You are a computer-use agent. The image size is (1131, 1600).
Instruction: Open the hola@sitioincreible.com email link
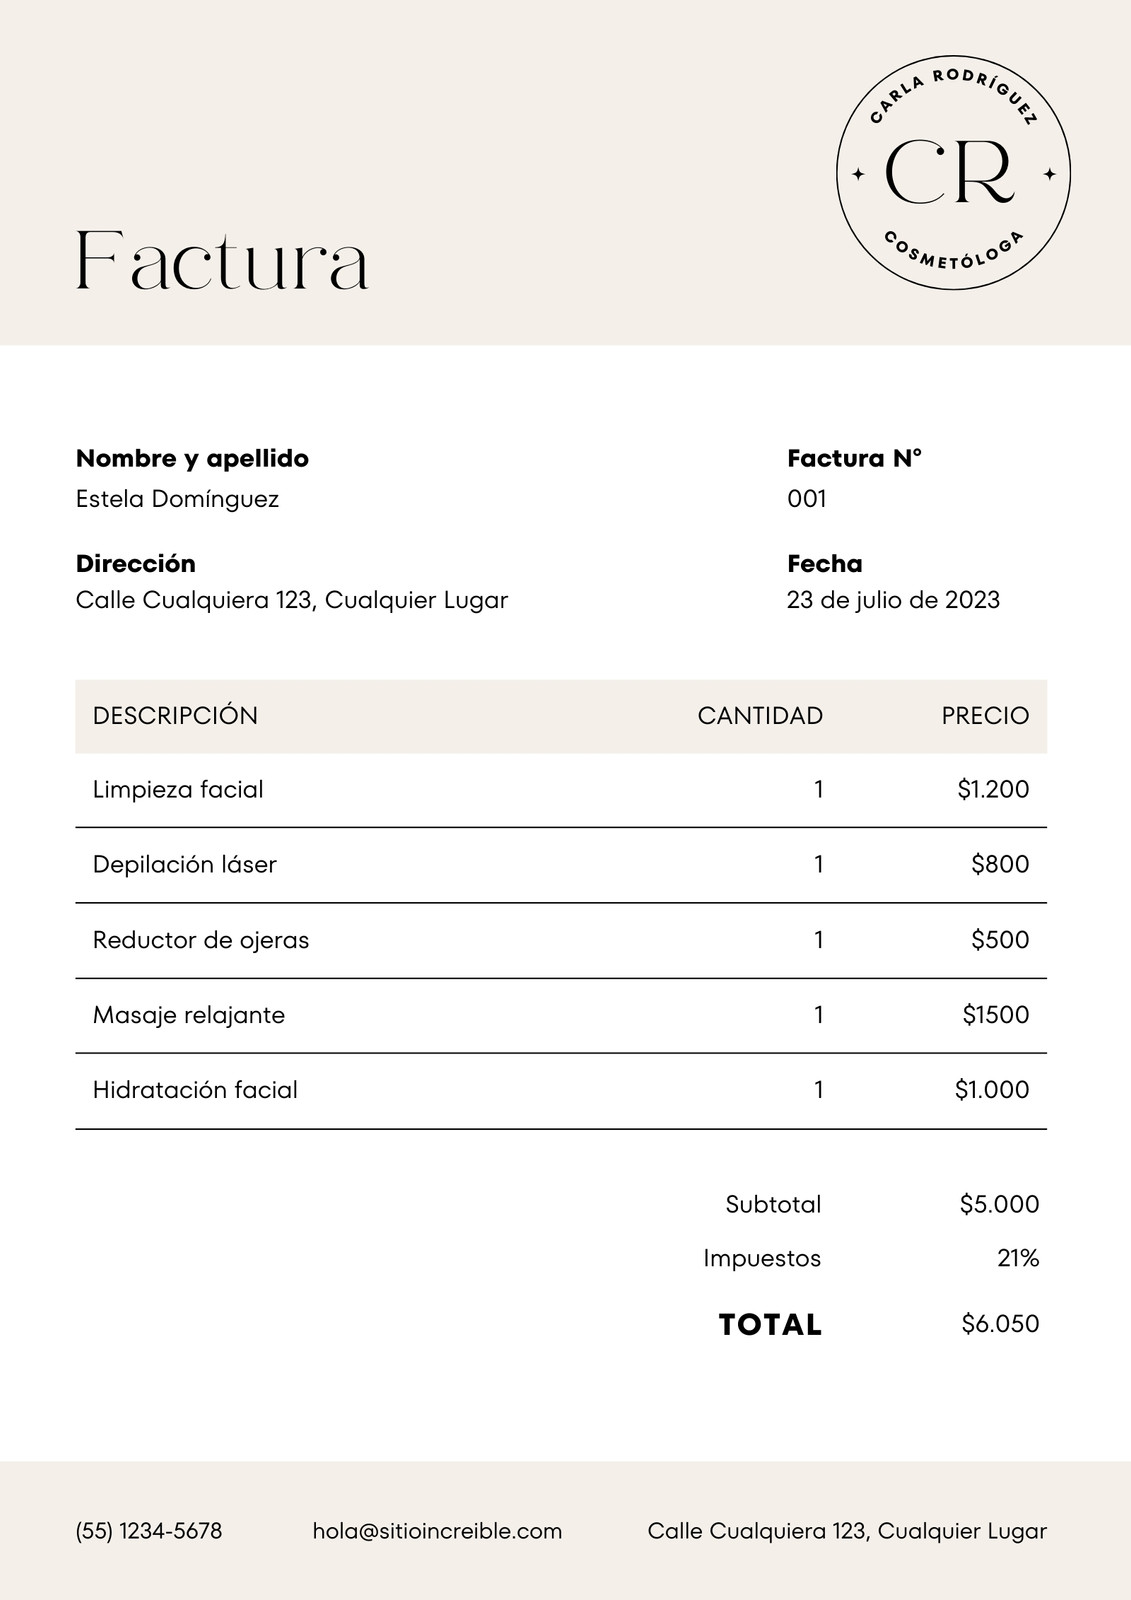pyautogui.click(x=437, y=1531)
